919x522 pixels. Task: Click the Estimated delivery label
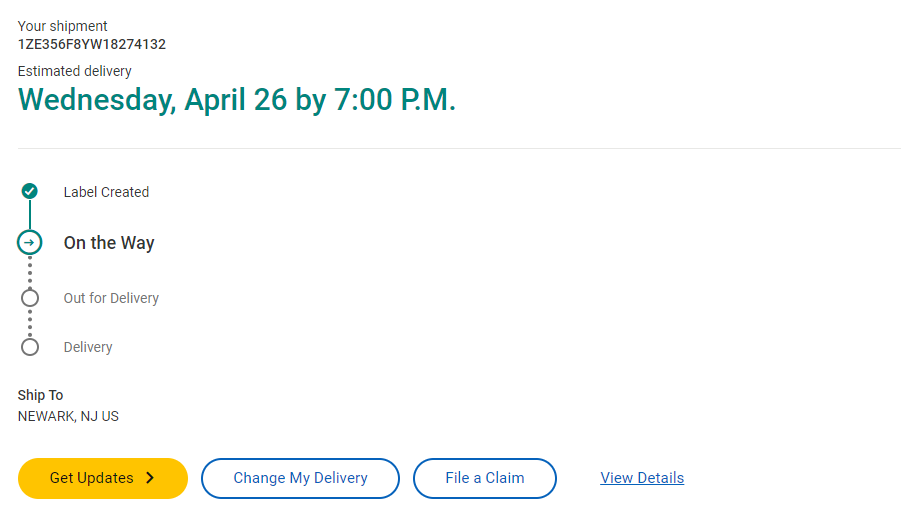(x=75, y=71)
